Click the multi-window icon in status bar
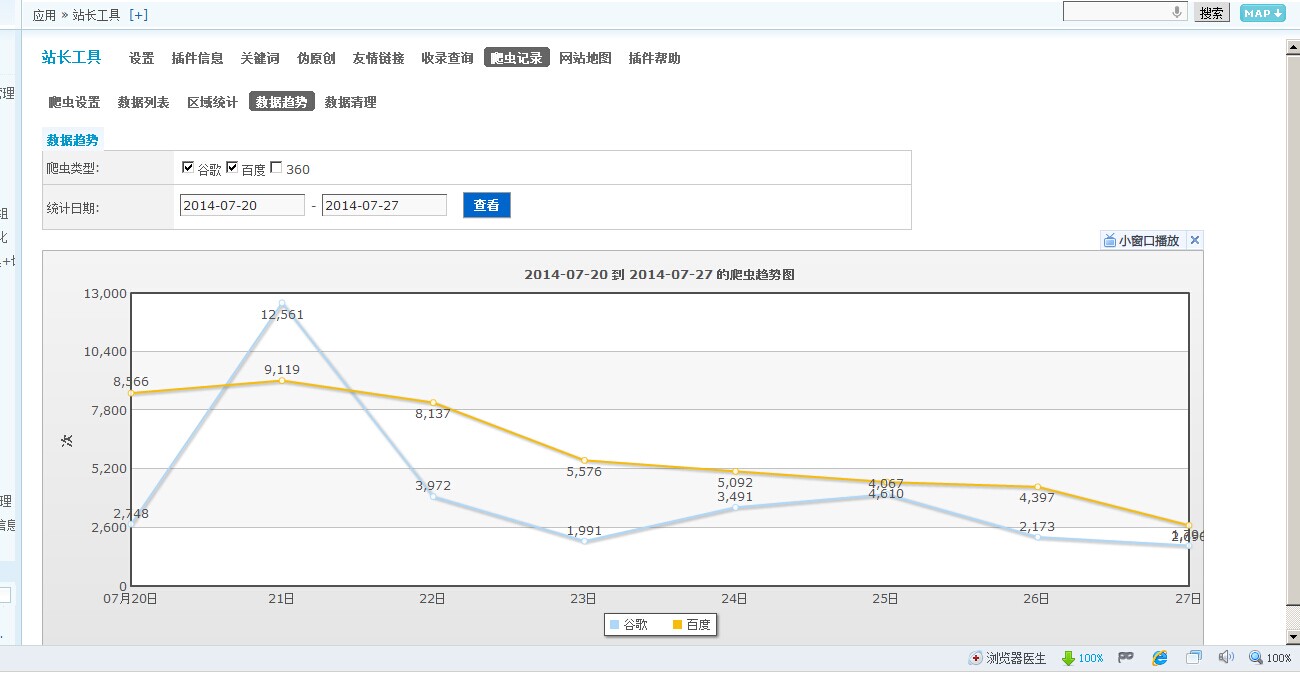This screenshot has width=1300, height=673. point(1194,658)
